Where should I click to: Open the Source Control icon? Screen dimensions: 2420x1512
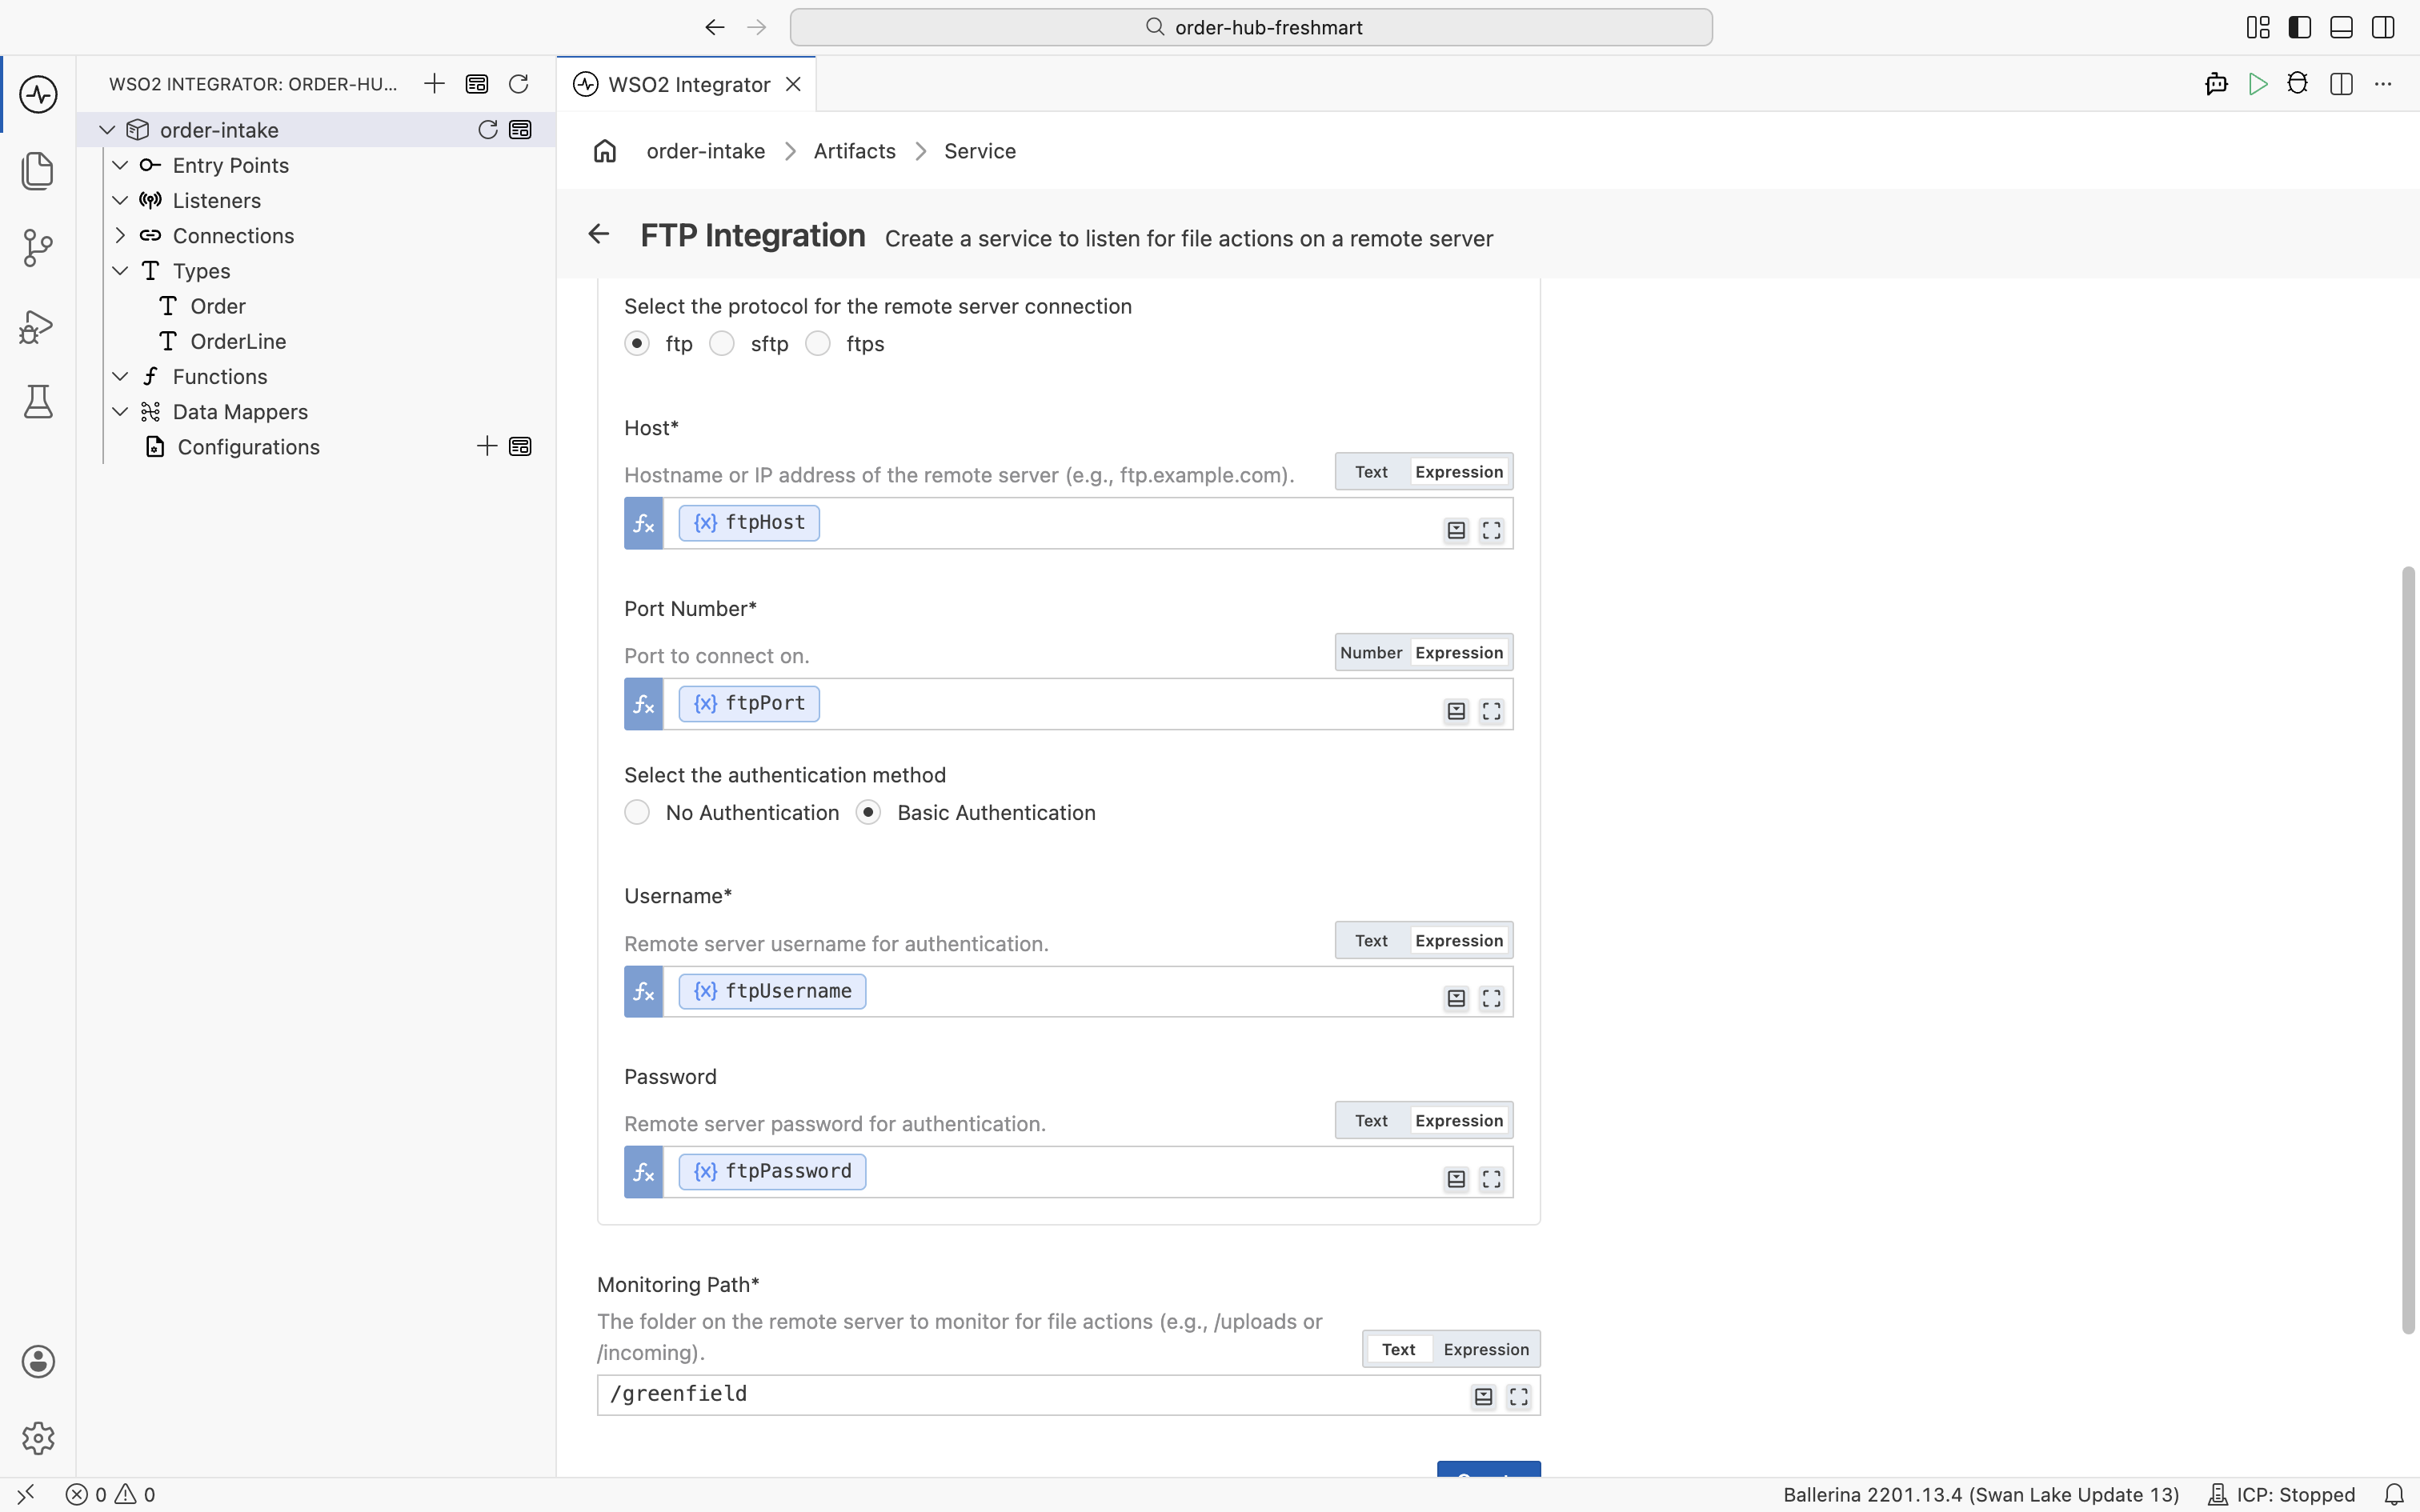(x=38, y=248)
